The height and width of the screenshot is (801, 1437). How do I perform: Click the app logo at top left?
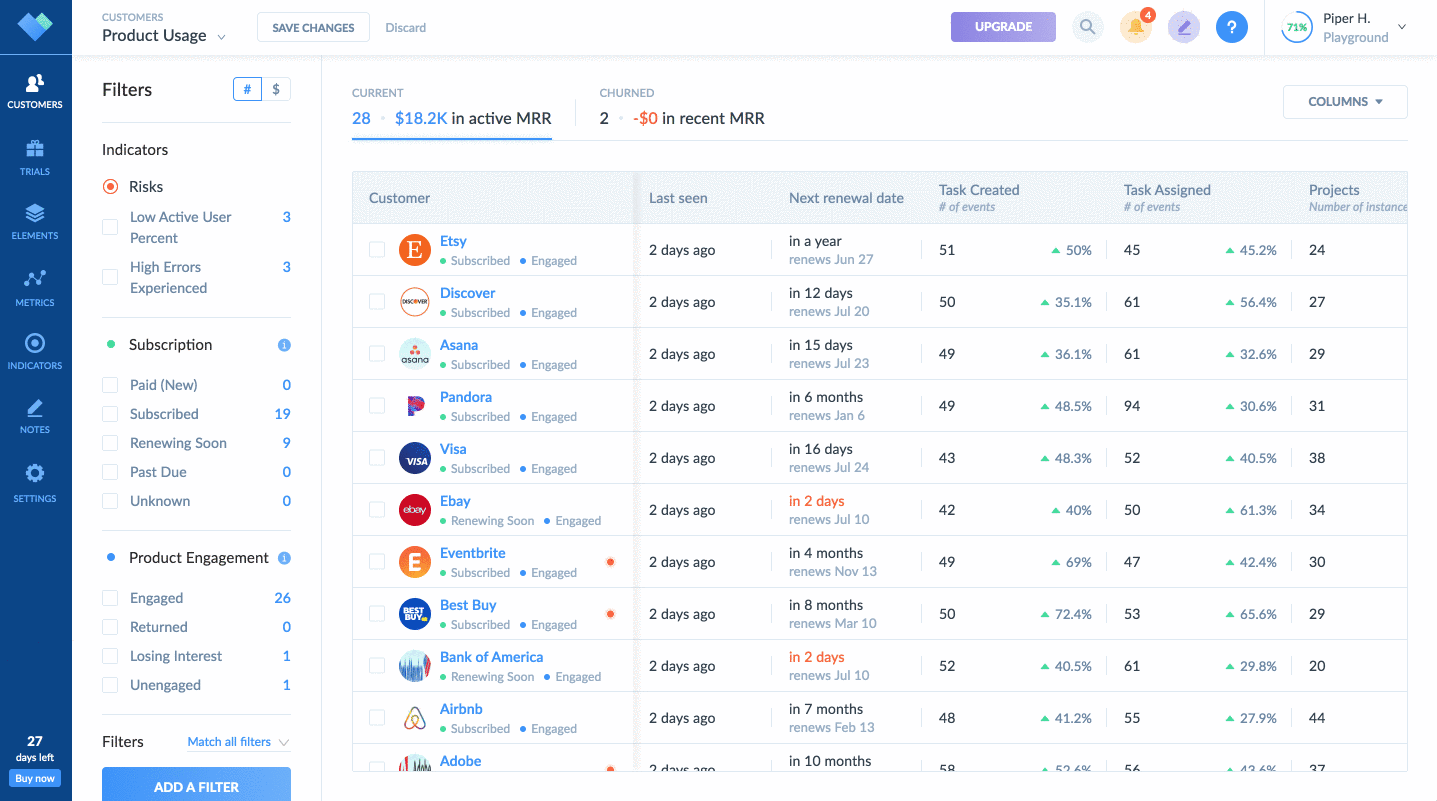[x=35, y=27]
